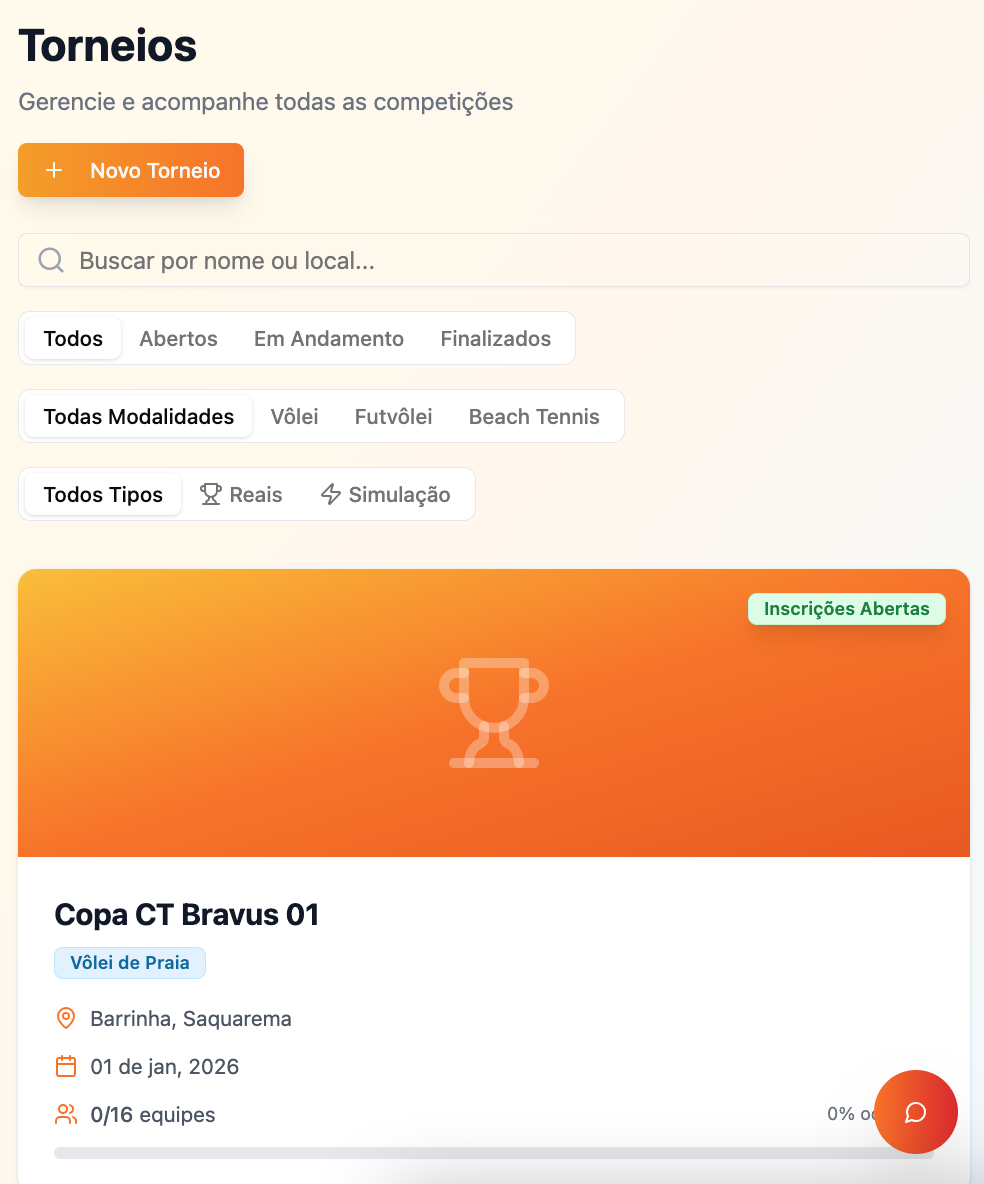Click the magnifying glass search icon
The image size is (984, 1184).
[x=51, y=261]
